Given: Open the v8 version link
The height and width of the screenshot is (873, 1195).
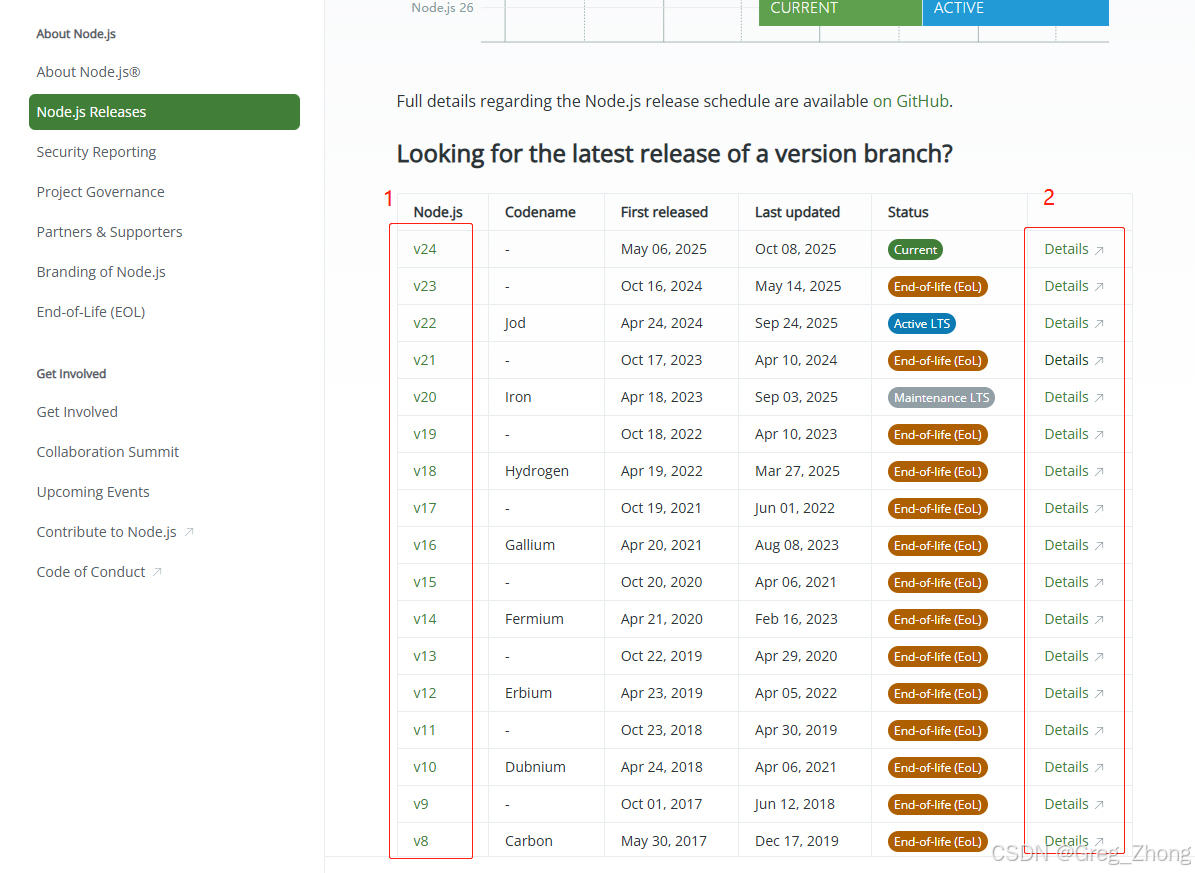Looking at the screenshot, I should [421, 841].
